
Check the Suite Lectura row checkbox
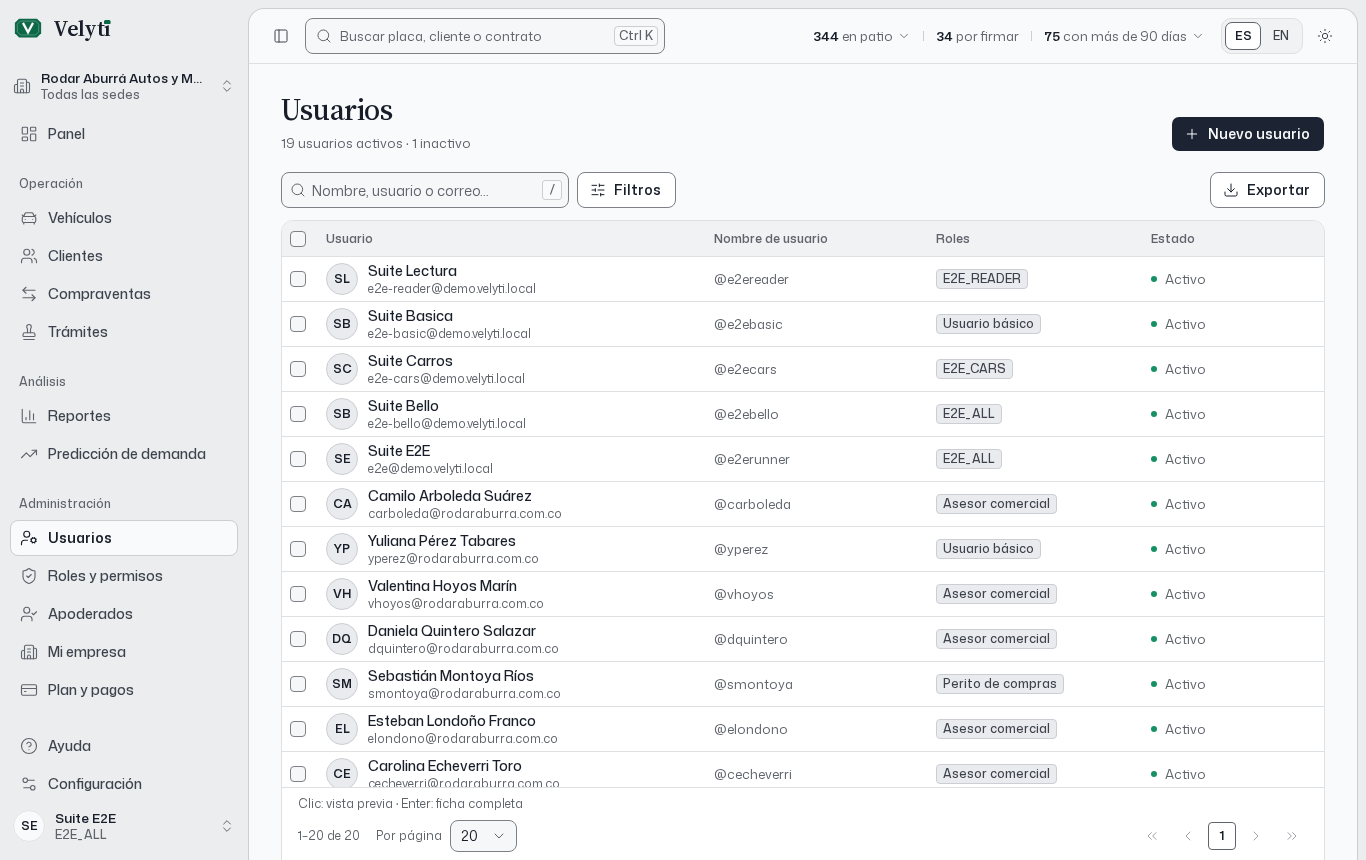coord(298,279)
